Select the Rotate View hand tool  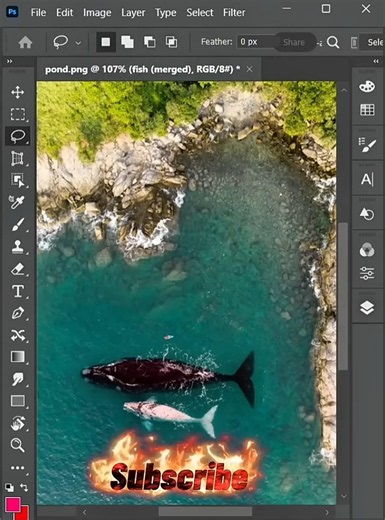pyautogui.click(x=18, y=423)
